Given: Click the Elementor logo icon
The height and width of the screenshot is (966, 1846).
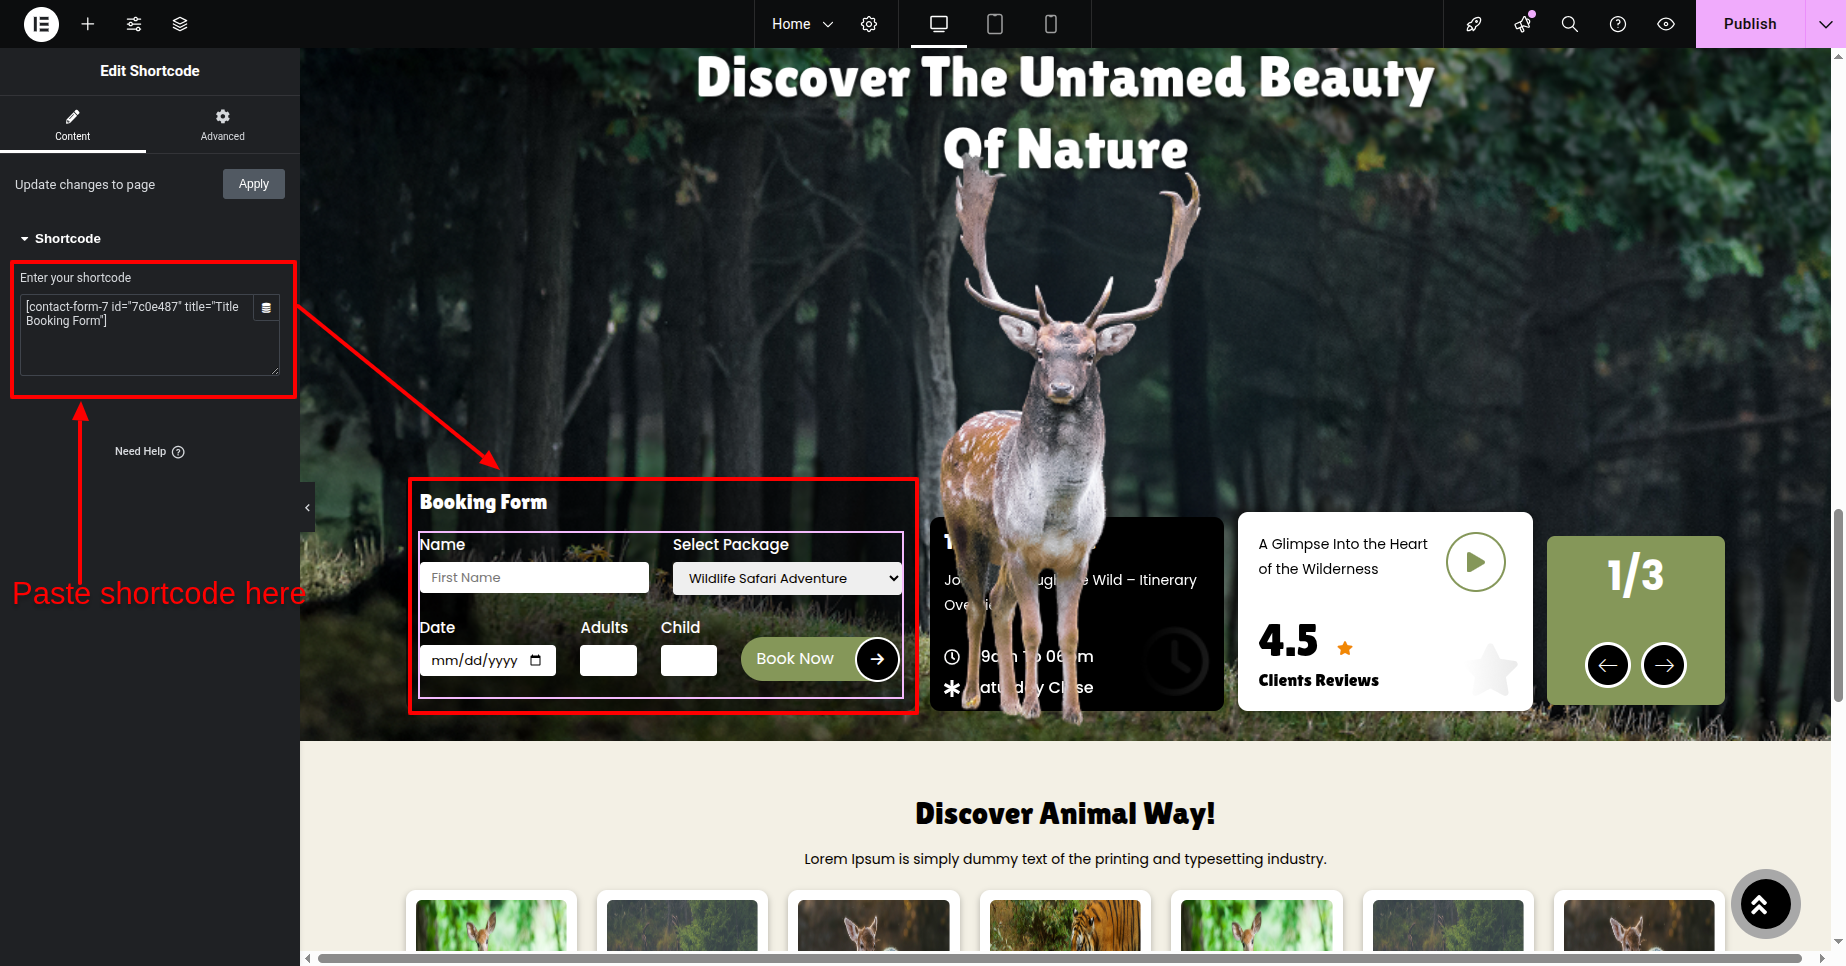Looking at the screenshot, I should (41, 24).
